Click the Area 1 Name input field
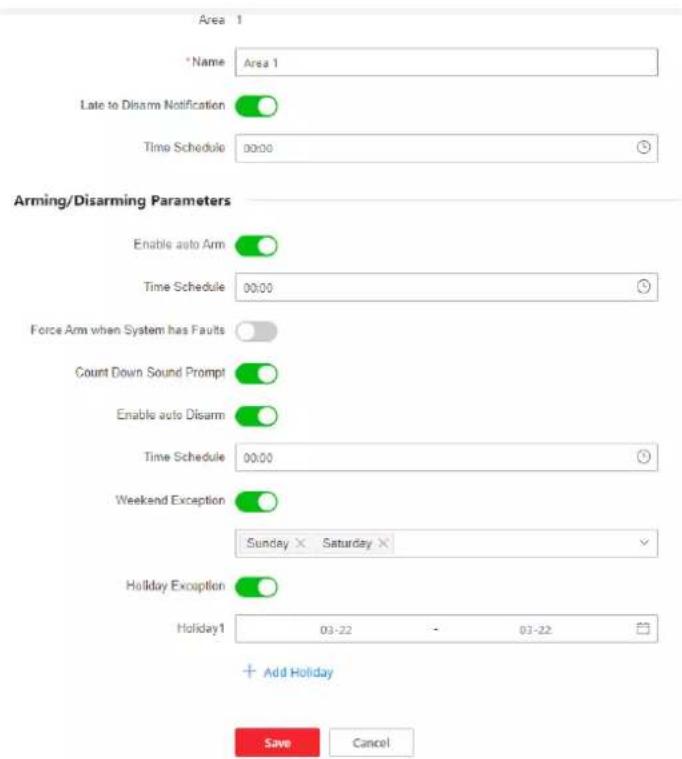The image size is (682, 759). pos(446,62)
